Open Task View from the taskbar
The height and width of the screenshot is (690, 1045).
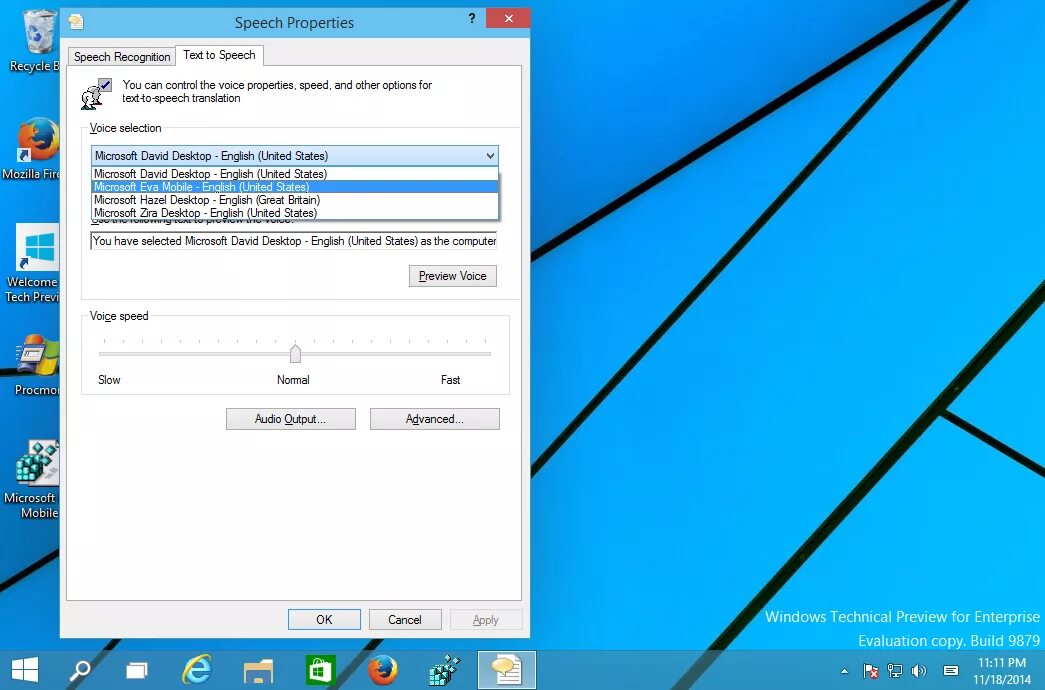pyautogui.click(x=137, y=670)
